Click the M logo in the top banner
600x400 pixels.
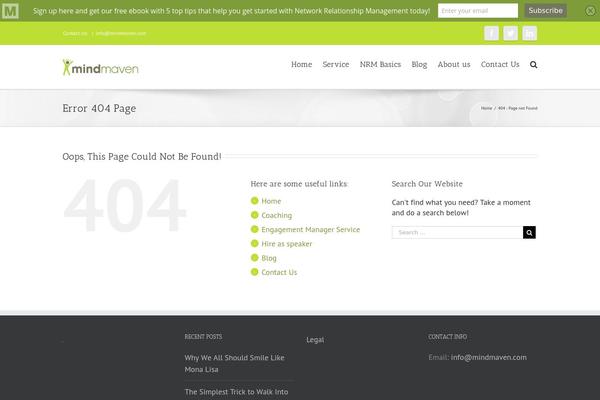click(x=10, y=11)
